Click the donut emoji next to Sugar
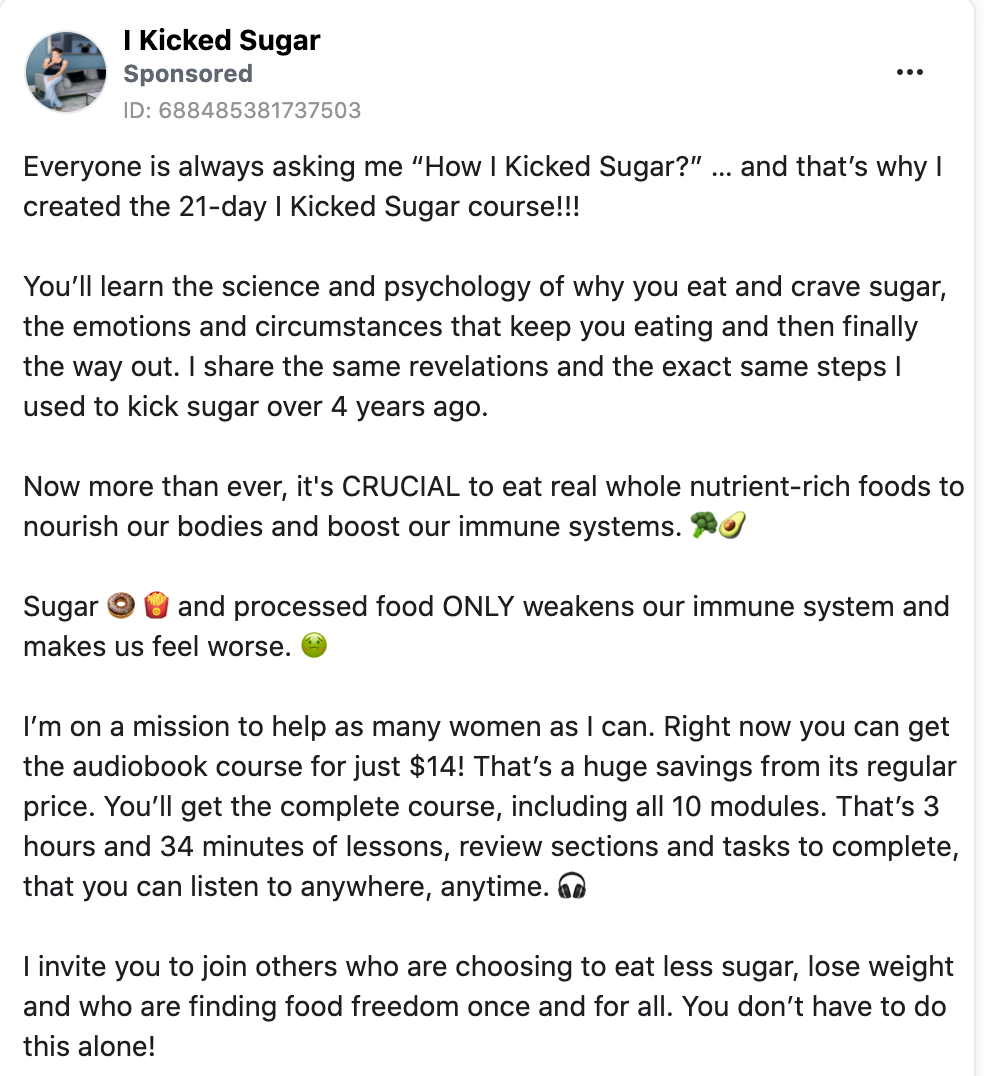The image size is (984, 1076). click(x=121, y=605)
